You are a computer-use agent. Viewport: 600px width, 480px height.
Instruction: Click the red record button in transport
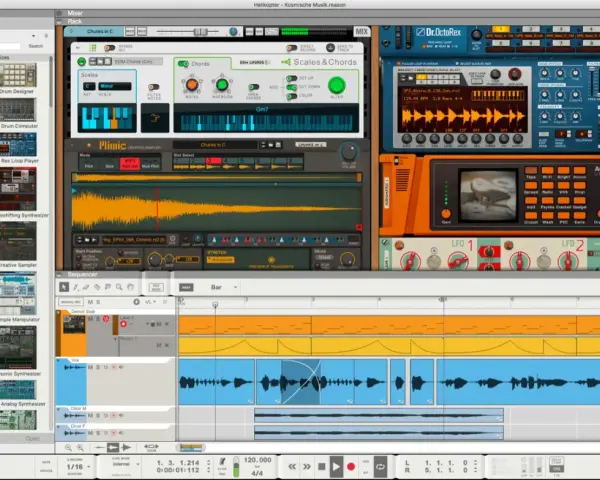point(351,466)
